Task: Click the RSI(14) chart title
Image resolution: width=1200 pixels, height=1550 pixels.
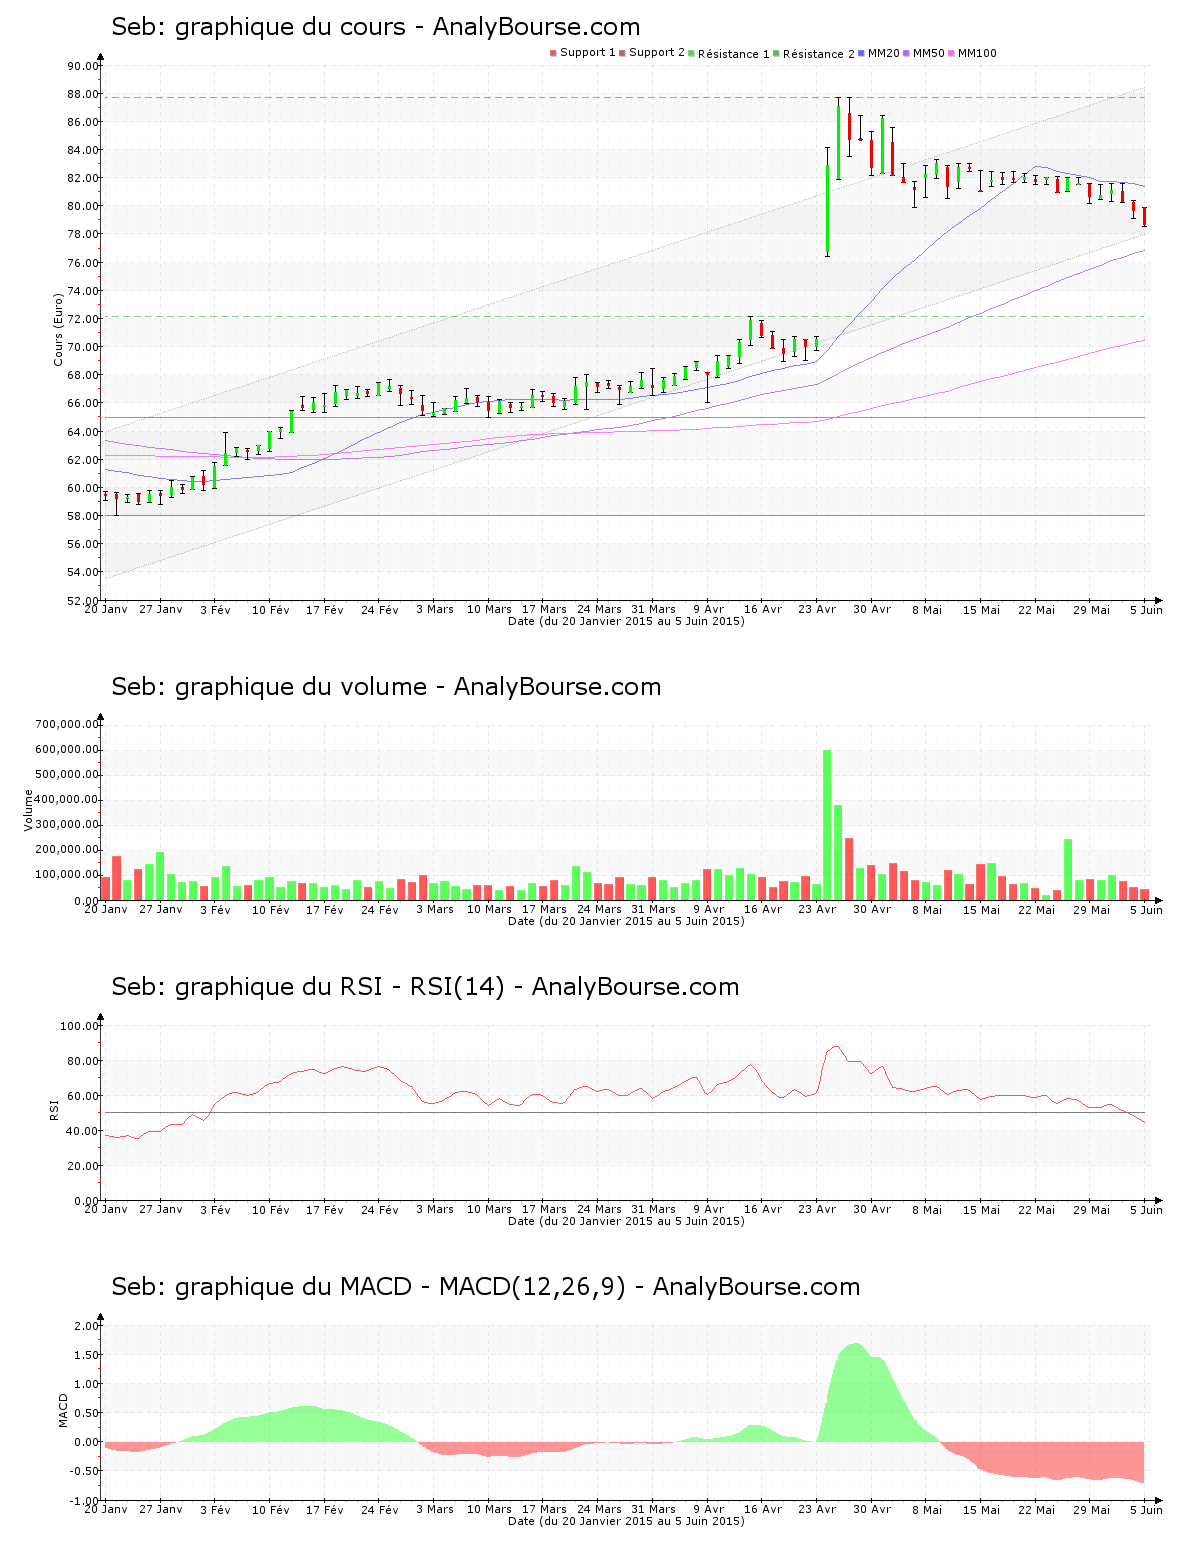Action: [x=425, y=987]
